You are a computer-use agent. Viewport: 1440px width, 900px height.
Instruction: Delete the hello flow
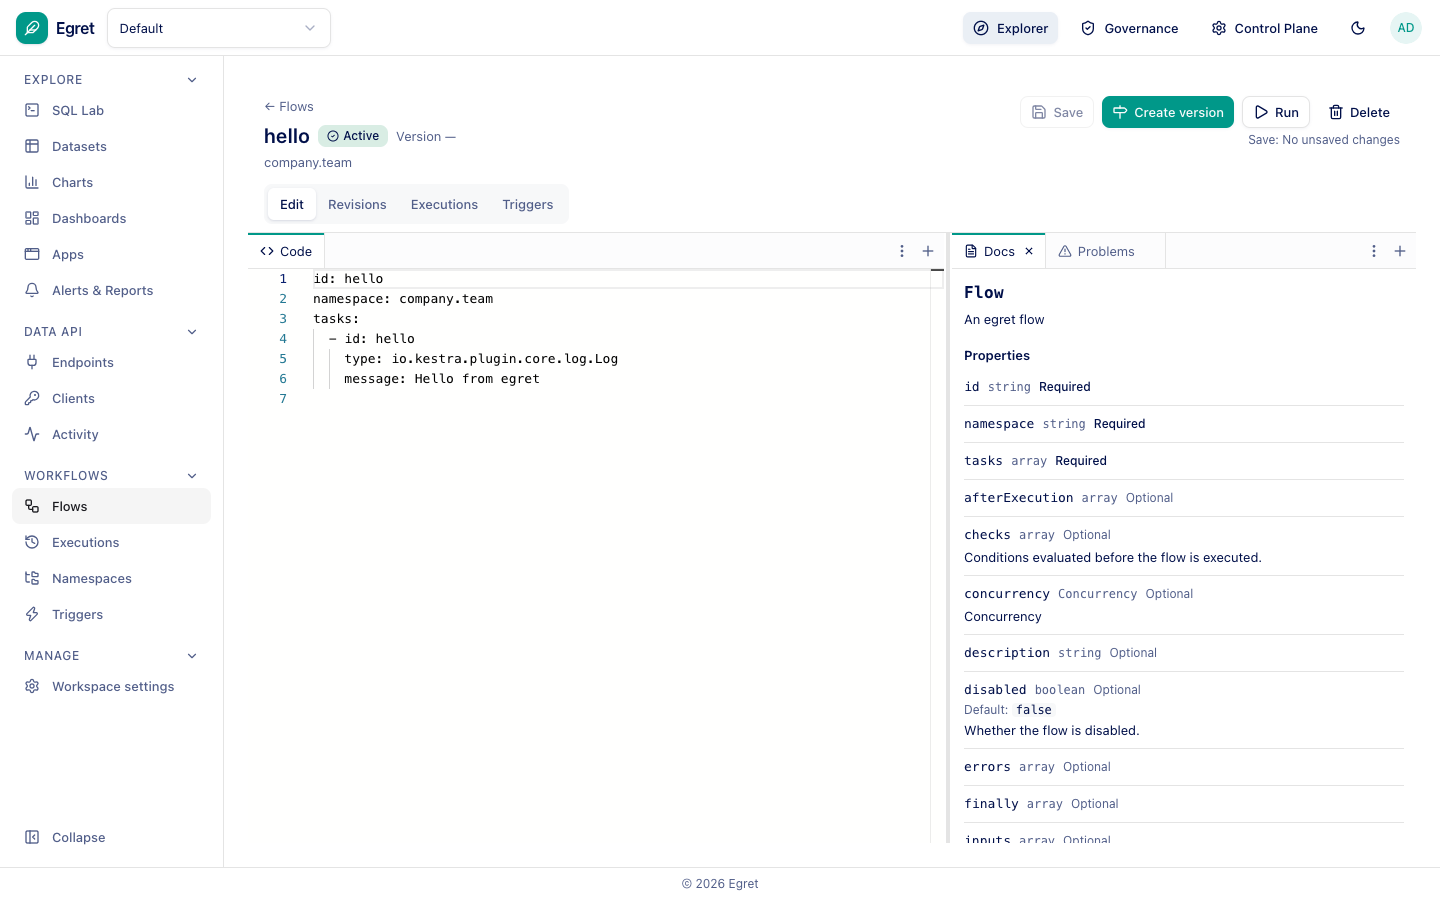[x=1359, y=112]
